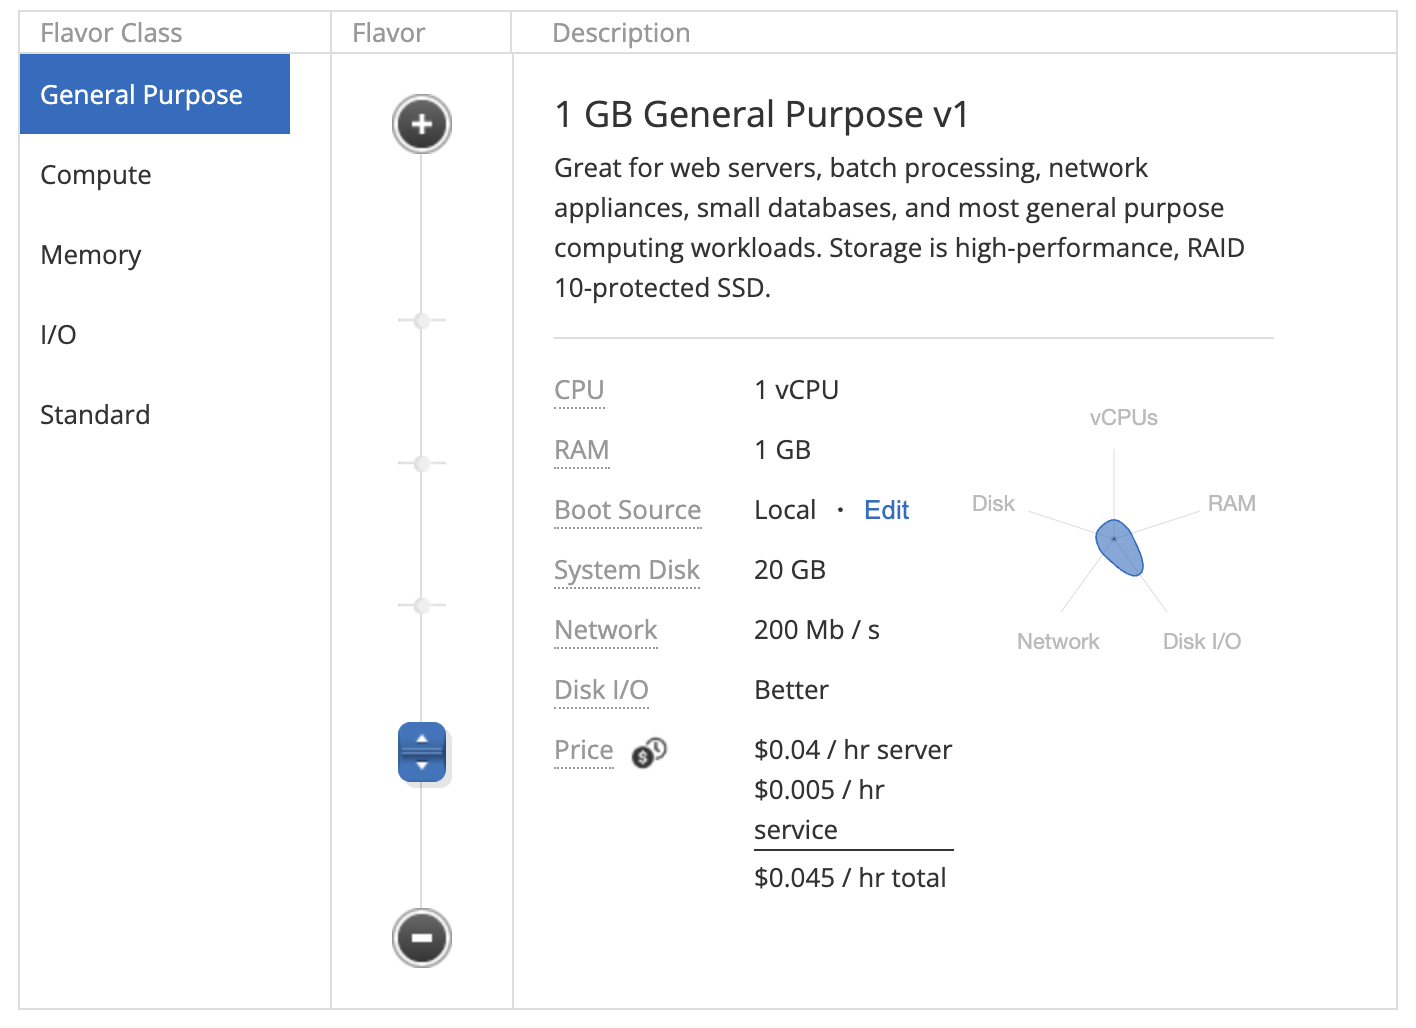
Task: Click the Network underlined label
Action: (605, 630)
